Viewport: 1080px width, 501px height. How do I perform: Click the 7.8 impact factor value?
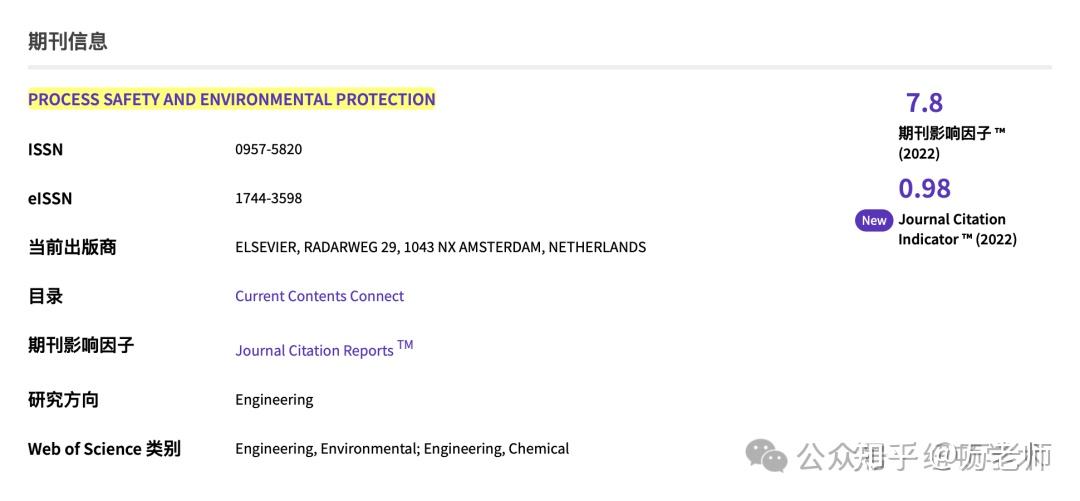pos(924,103)
